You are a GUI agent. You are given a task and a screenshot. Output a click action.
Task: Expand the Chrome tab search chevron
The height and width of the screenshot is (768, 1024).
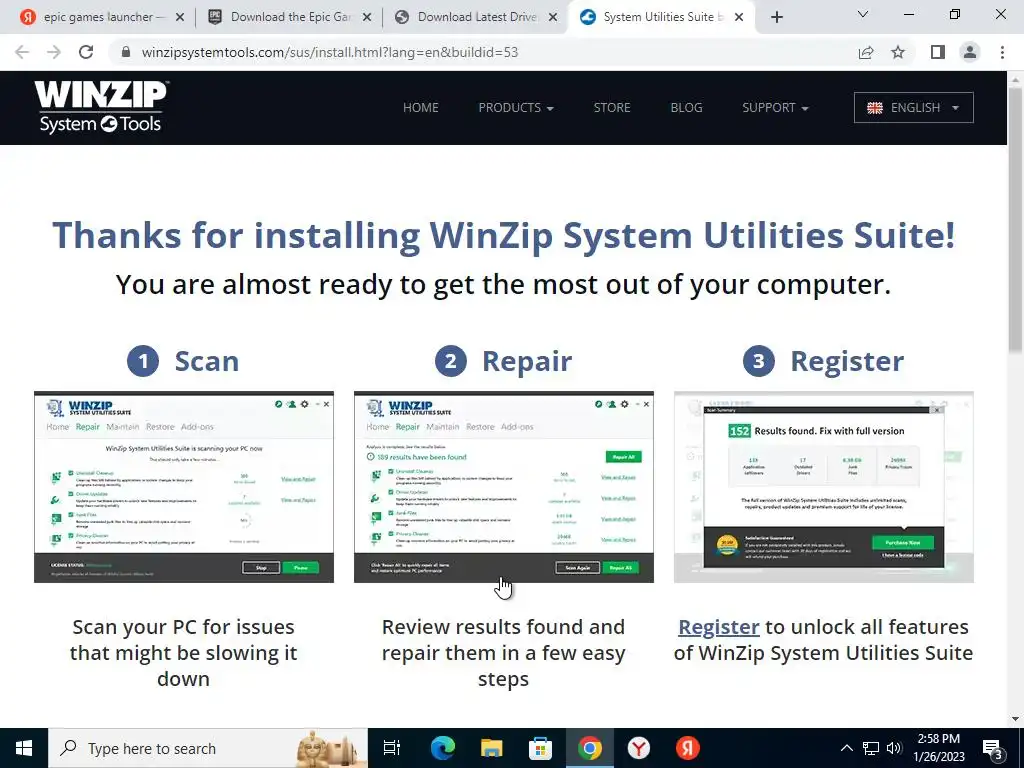pyautogui.click(x=862, y=14)
